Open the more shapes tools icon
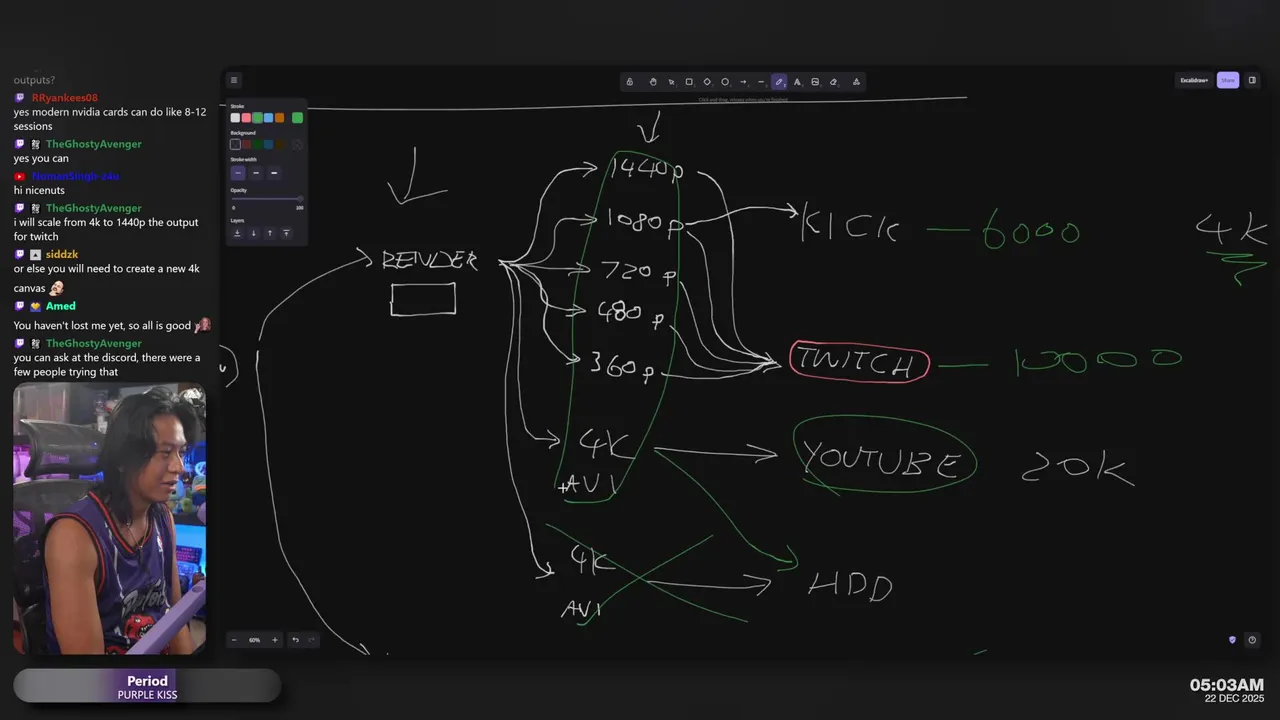This screenshot has width=1280, height=720. tap(856, 82)
